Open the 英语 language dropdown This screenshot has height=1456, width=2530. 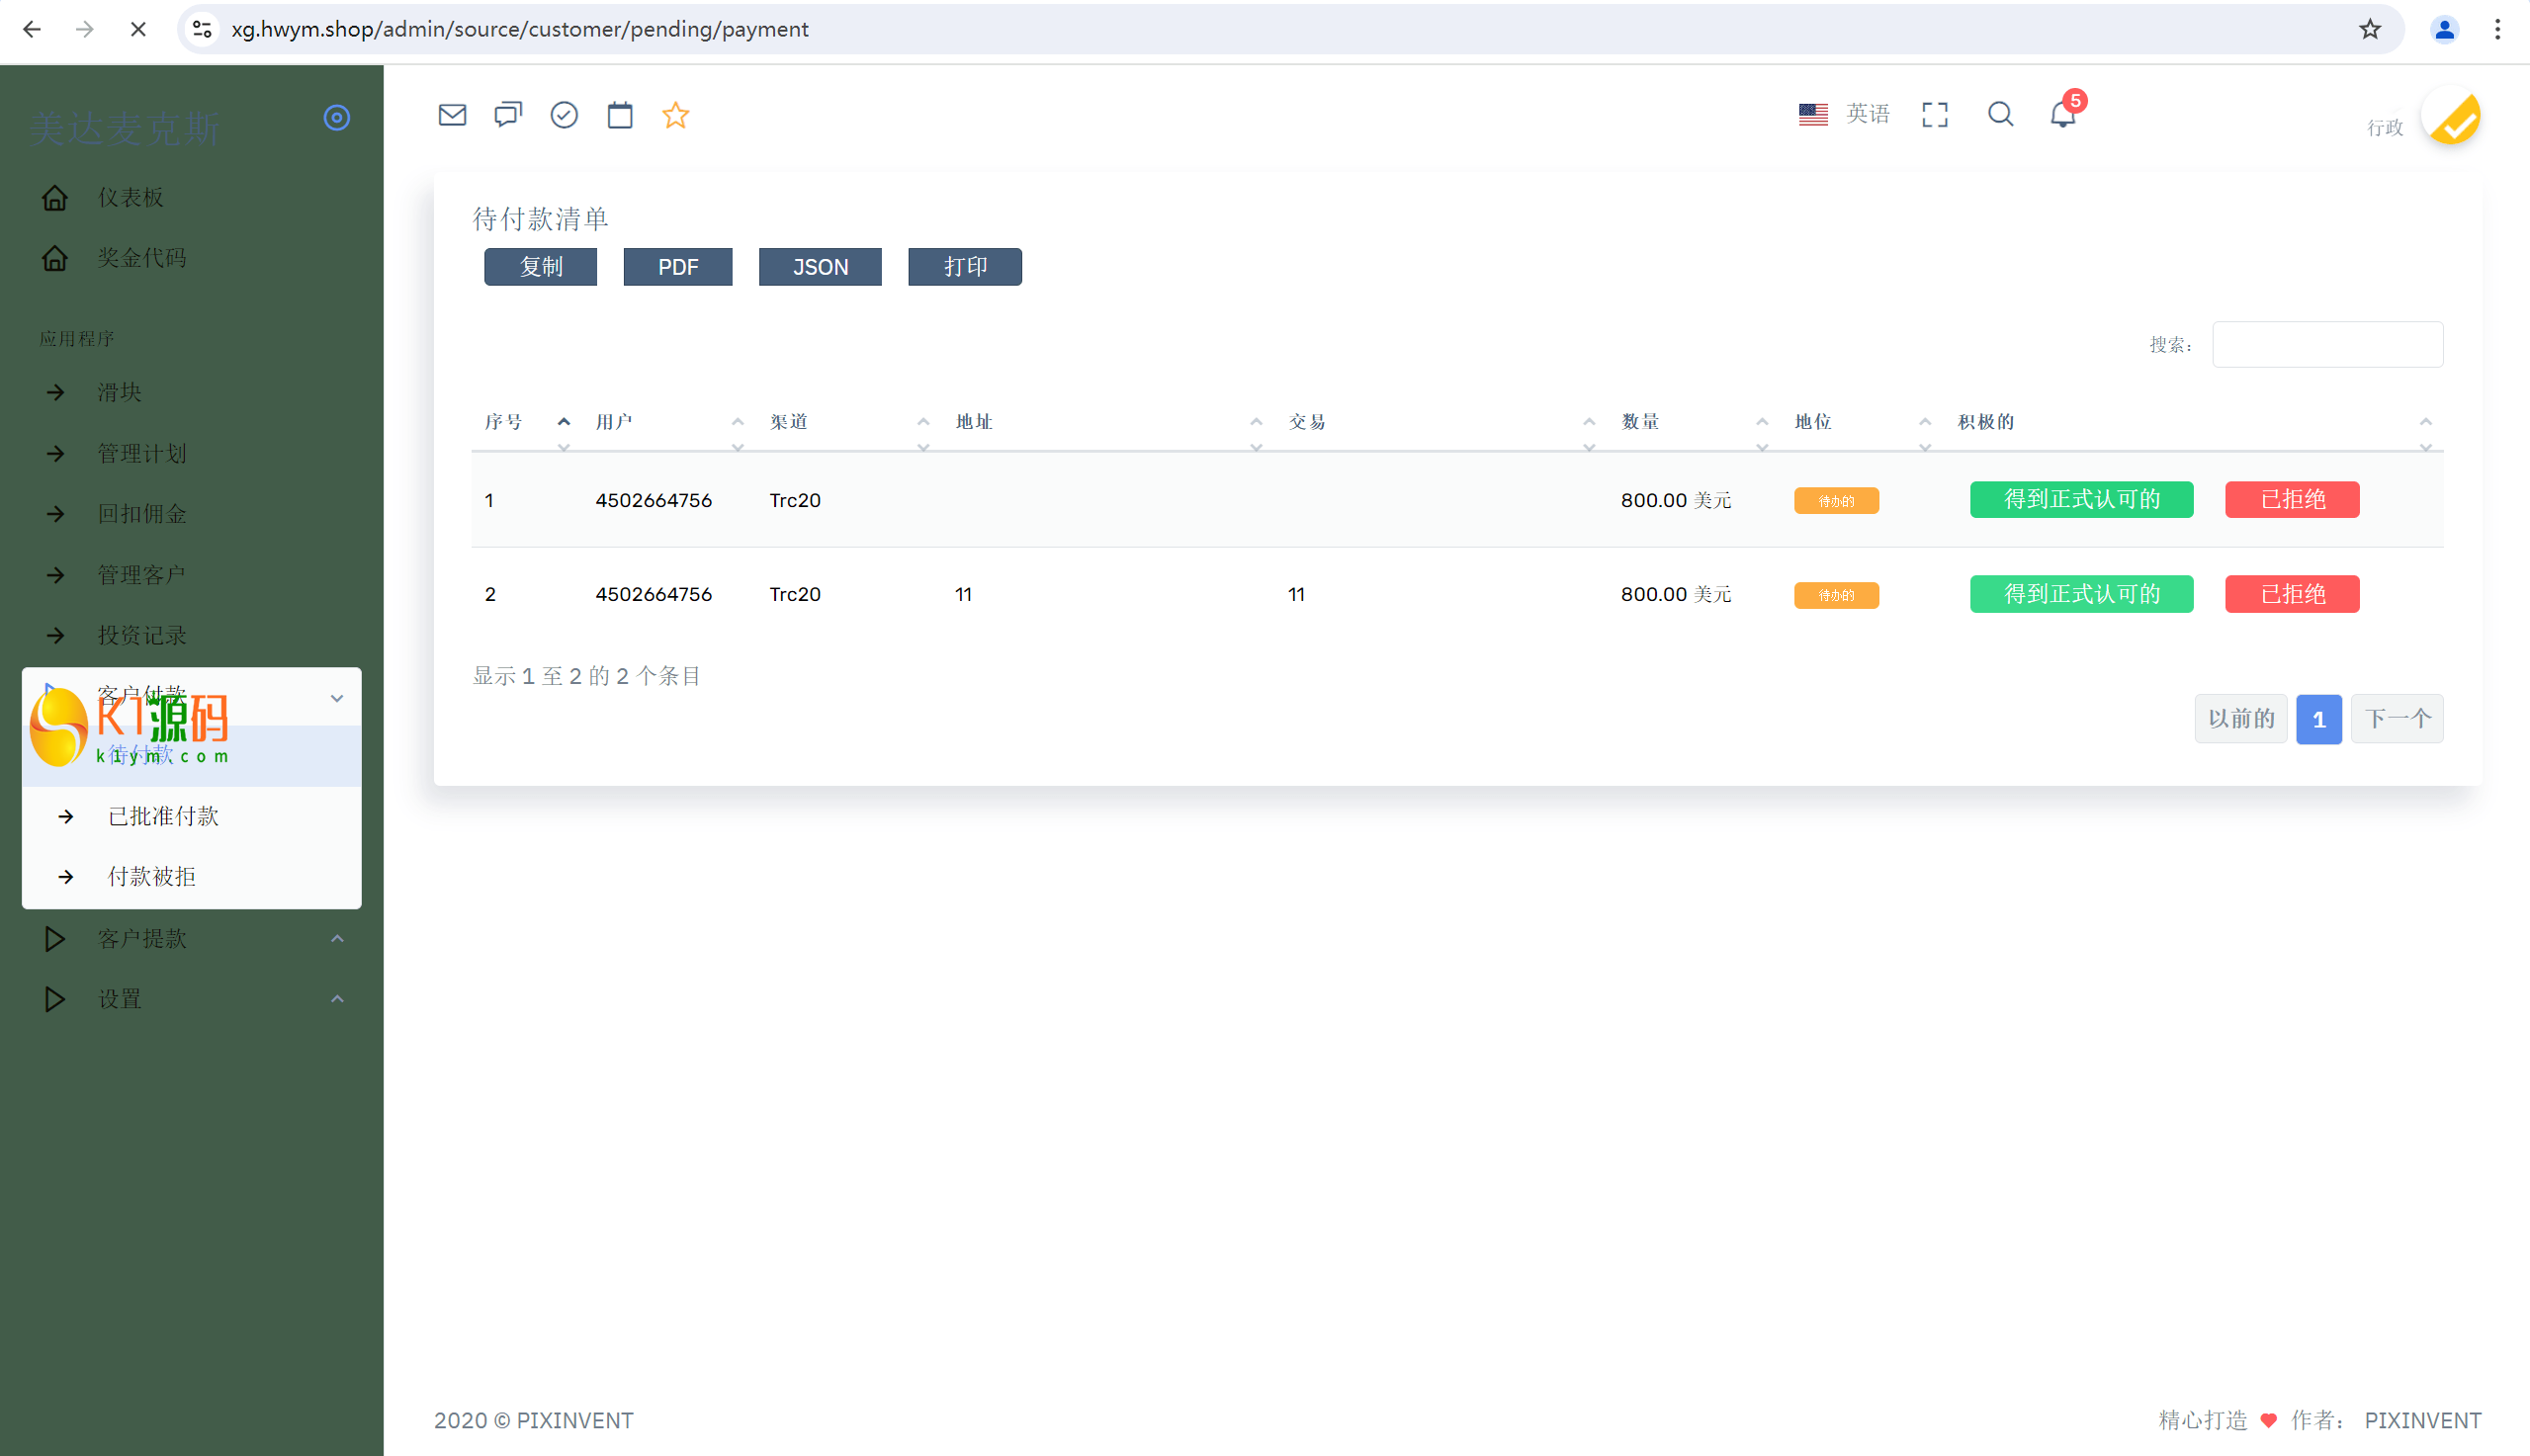pyautogui.click(x=1845, y=115)
